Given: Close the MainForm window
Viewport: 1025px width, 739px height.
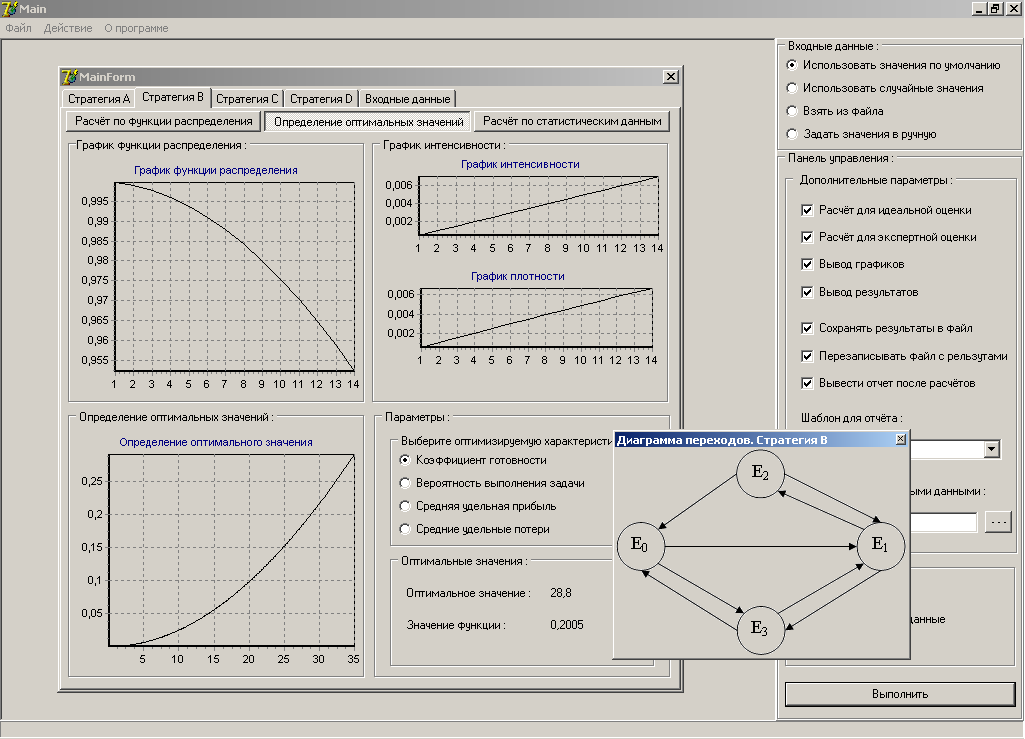Looking at the screenshot, I should pyautogui.click(x=671, y=77).
